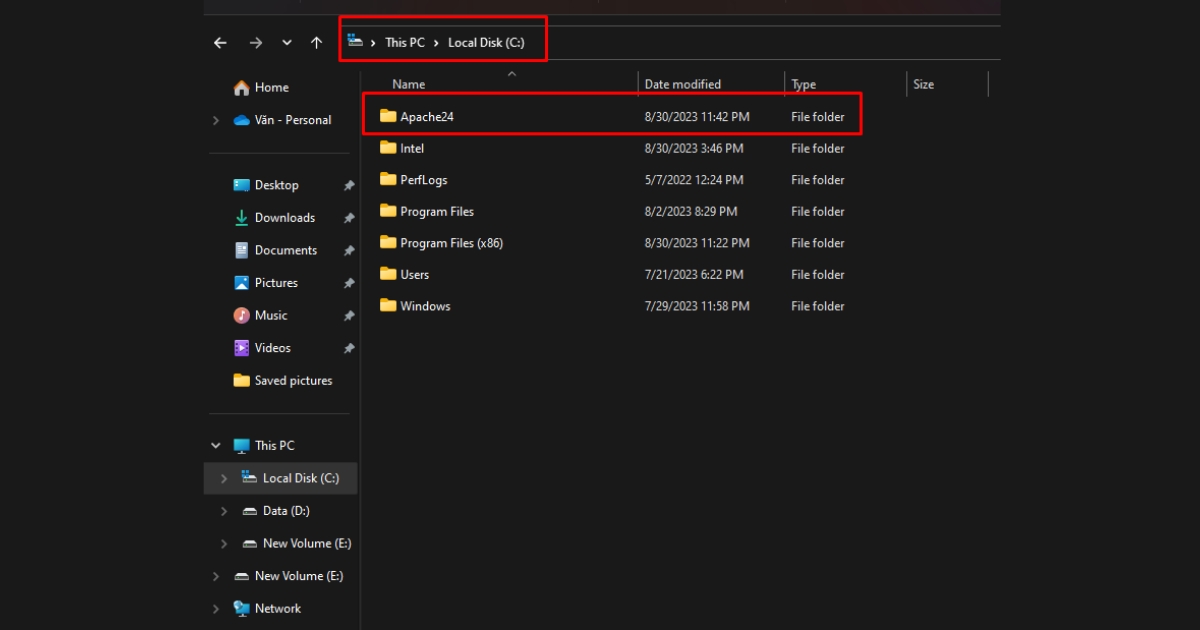
Task: Open the recent locations dropdown chevron
Action: click(x=287, y=43)
